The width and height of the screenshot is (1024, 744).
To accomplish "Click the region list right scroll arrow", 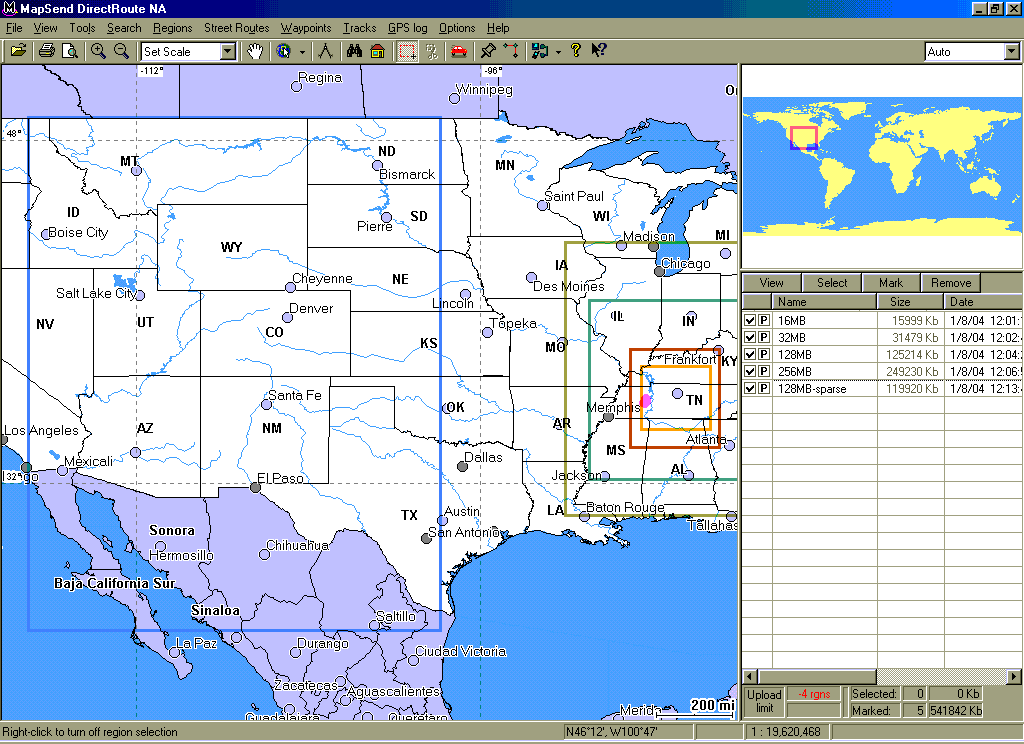I will tap(1014, 677).
